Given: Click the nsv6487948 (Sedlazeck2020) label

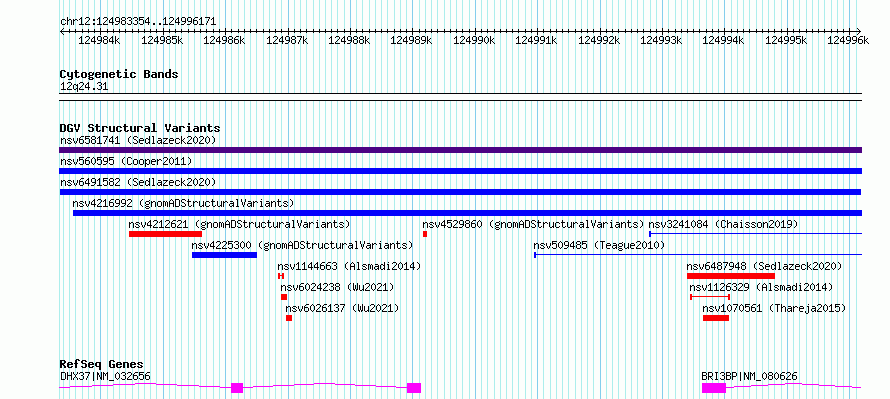Looking at the screenshot, I should click(764, 266).
